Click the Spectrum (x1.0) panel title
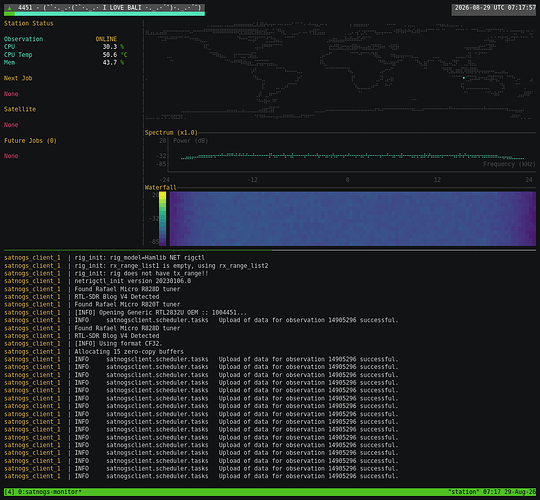540x500 pixels. pos(171,133)
